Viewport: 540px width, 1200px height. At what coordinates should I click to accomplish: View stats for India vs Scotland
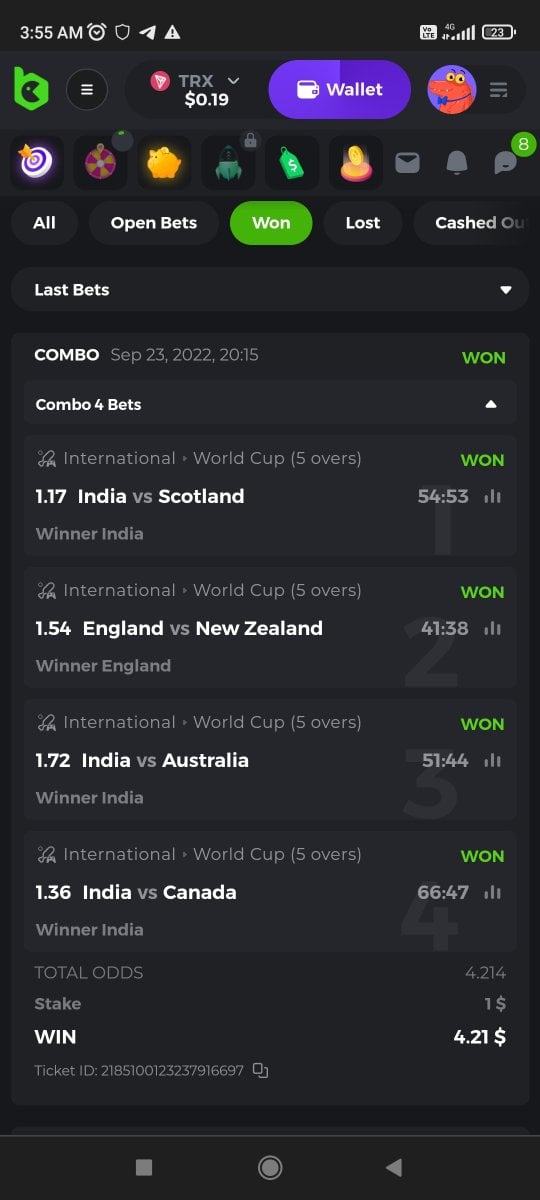click(492, 496)
